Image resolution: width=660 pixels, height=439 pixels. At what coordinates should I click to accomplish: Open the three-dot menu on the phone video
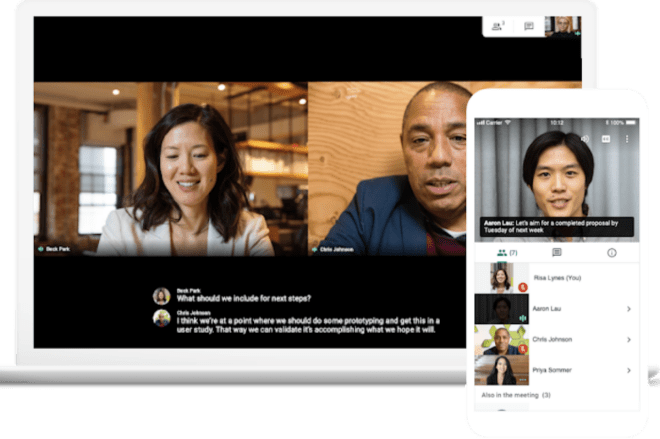pyautogui.click(x=627, y=139)
